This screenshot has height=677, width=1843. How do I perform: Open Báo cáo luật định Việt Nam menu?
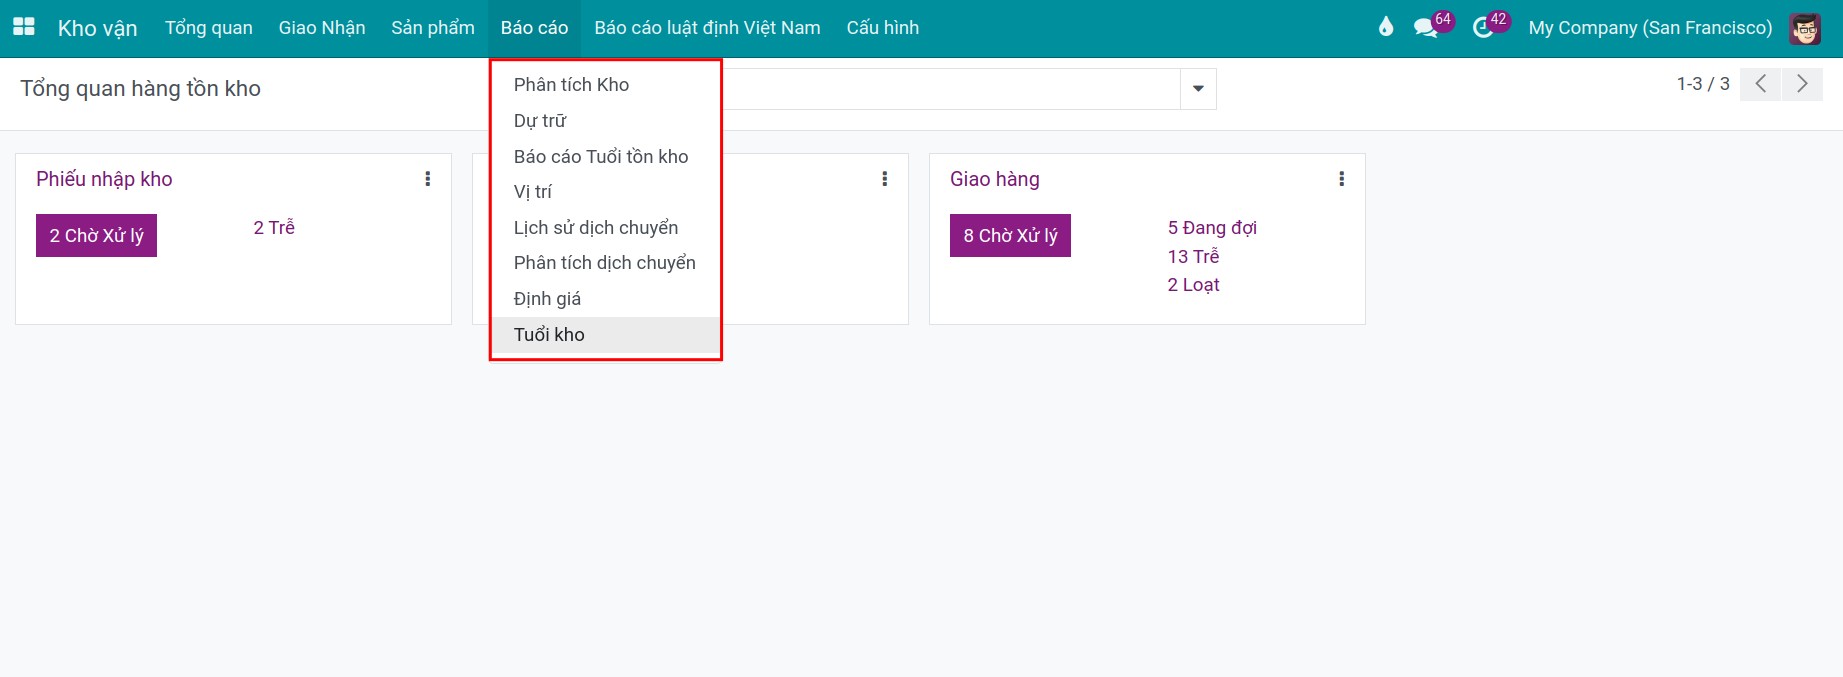(x=707, y=28)
